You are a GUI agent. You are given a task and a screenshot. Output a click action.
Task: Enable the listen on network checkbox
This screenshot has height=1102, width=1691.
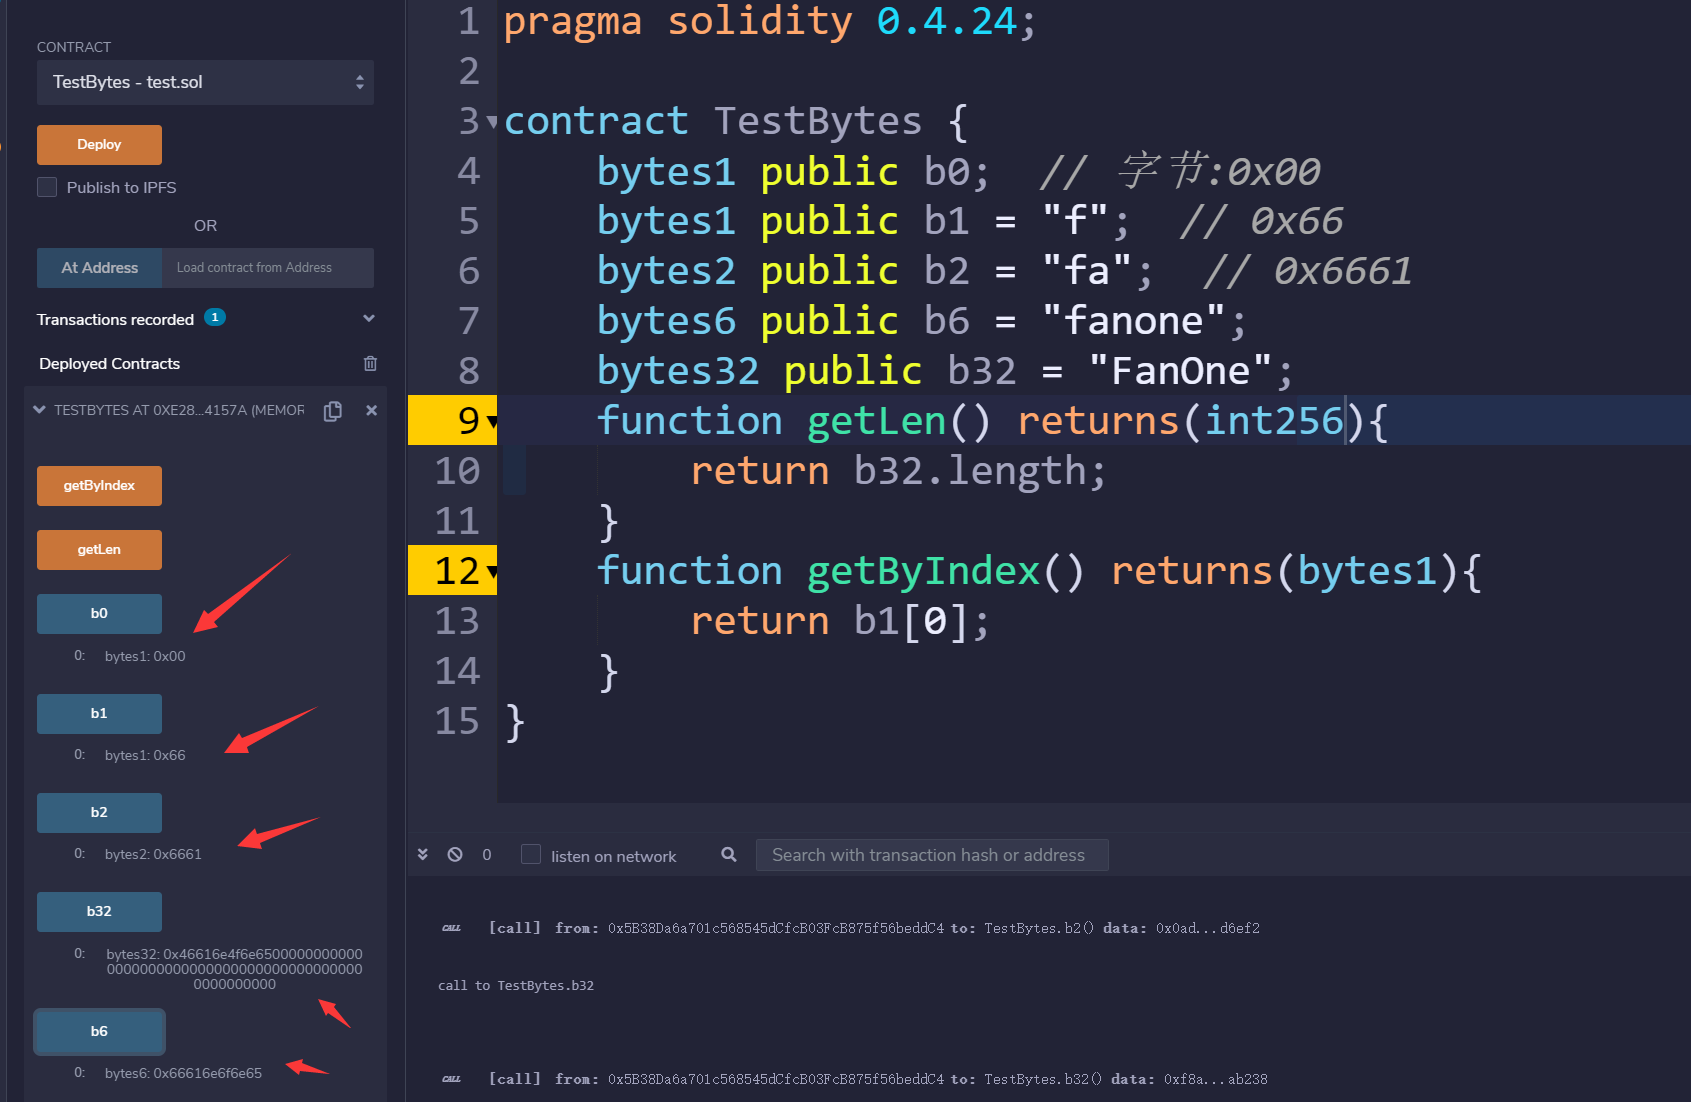pos(531,854)
